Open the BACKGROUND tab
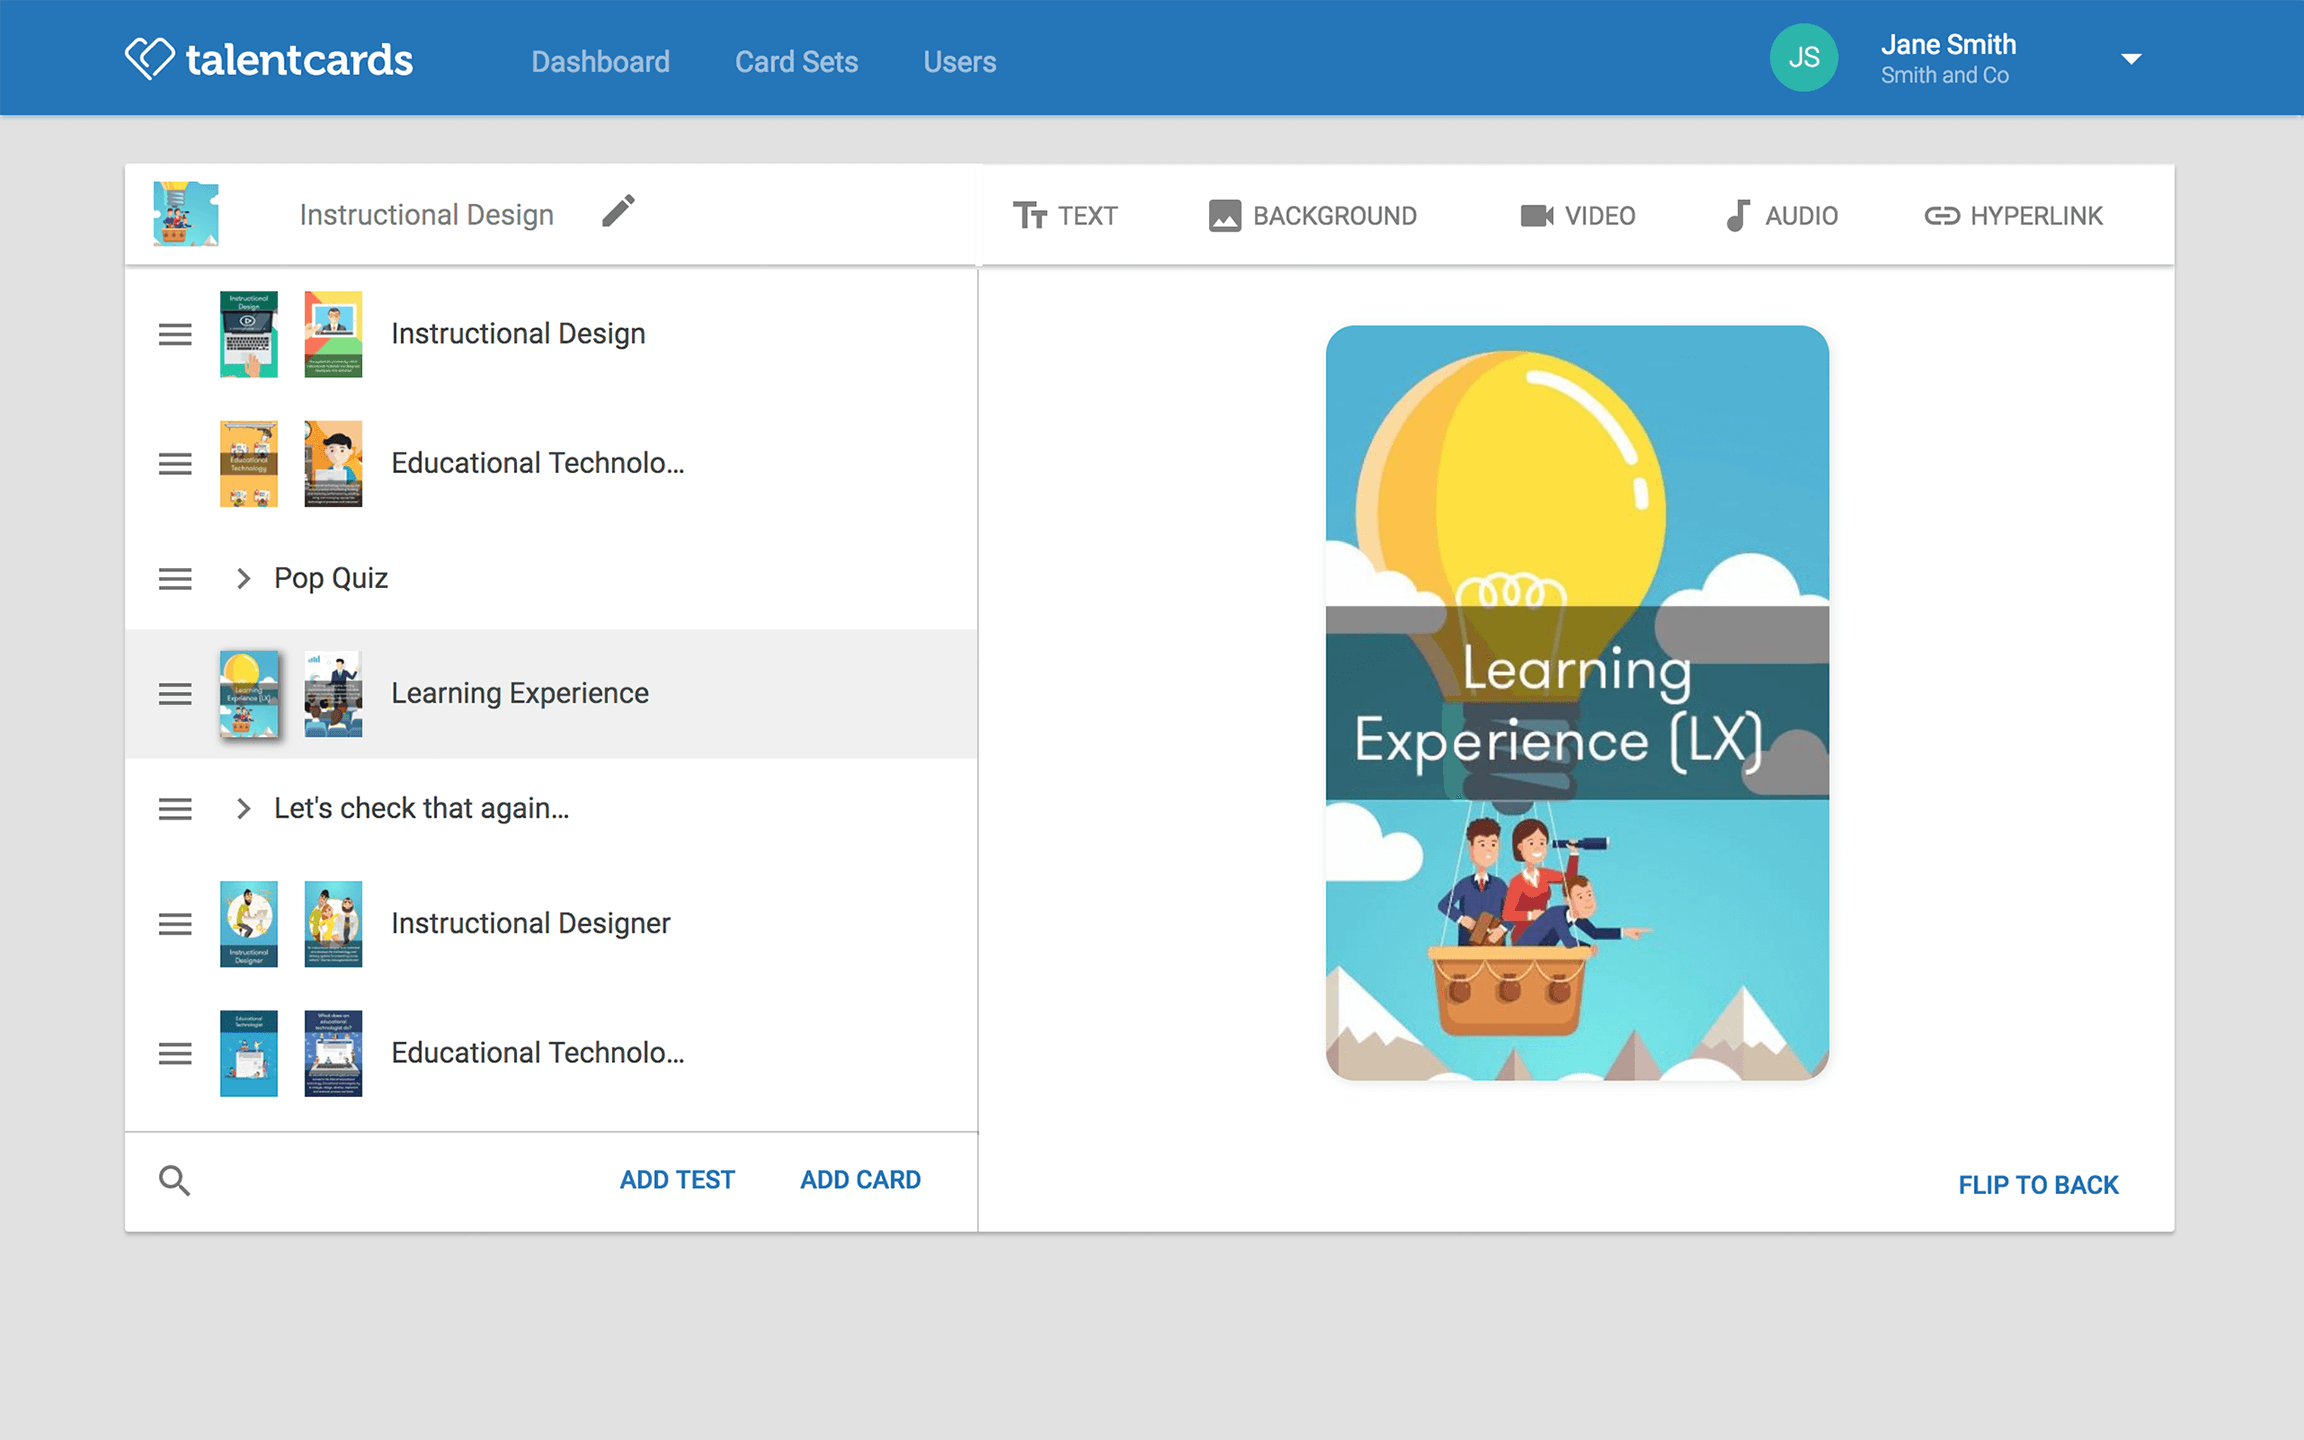The height and width of the screenshot is (1440, 2304). 1312,216
